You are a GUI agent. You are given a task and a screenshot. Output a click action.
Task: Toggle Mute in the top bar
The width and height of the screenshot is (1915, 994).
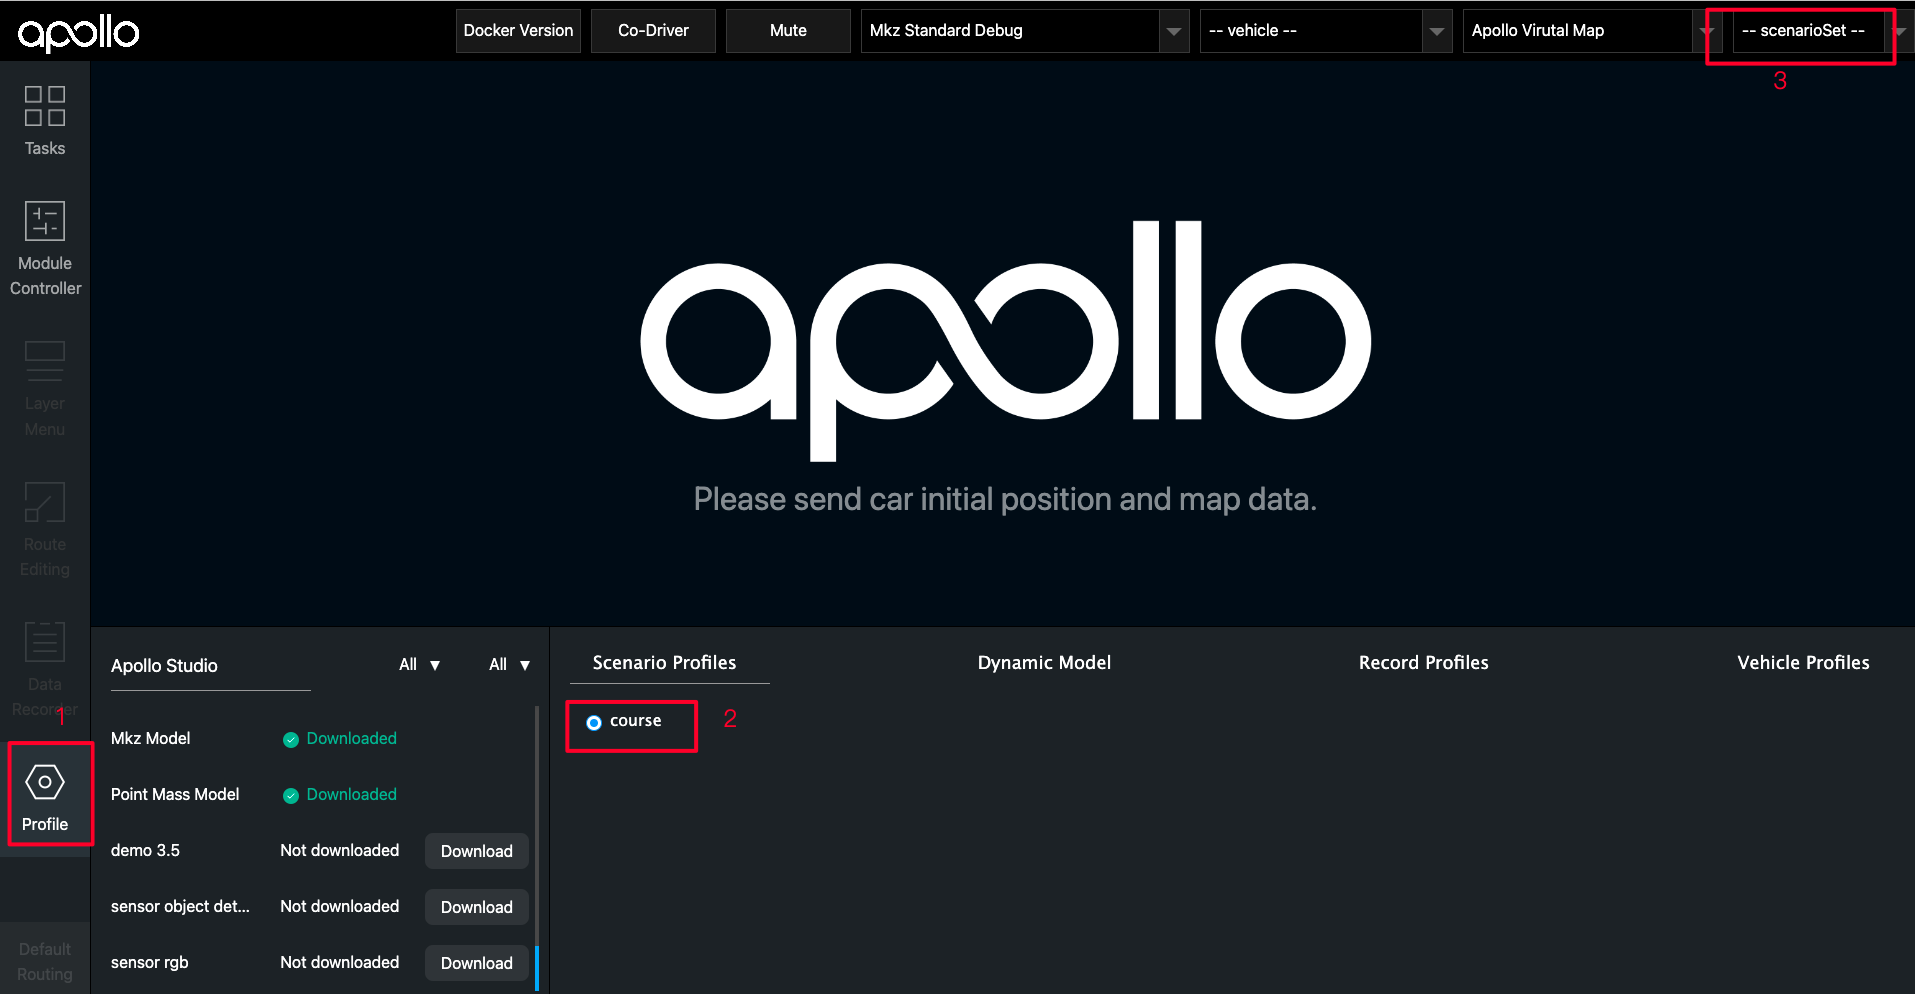[x=787, y=30]
